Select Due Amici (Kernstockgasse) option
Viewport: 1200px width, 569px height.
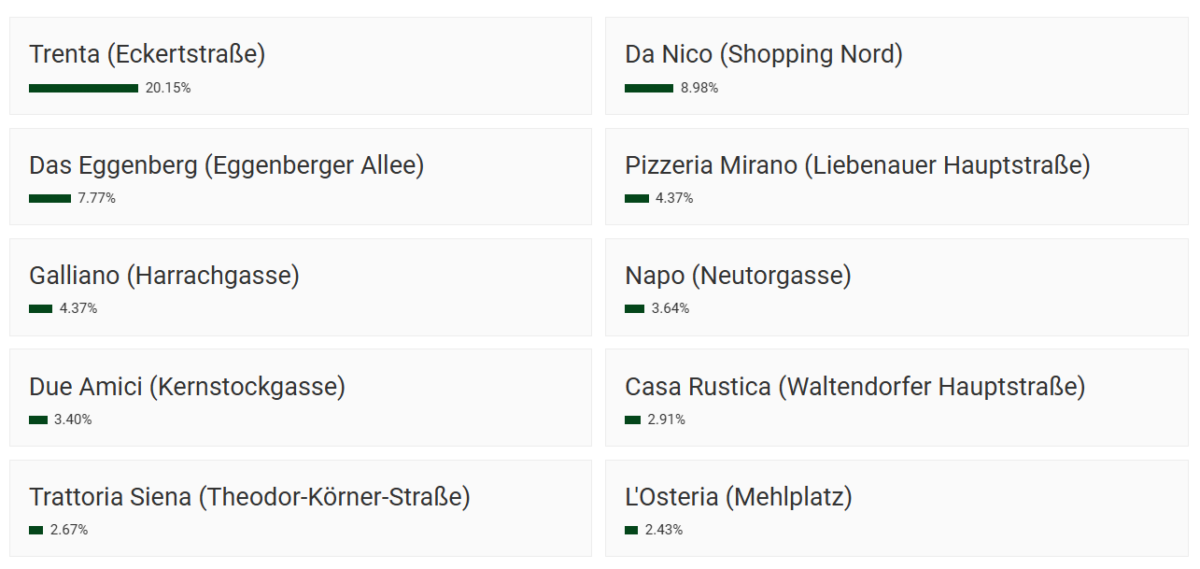(300, 398)
